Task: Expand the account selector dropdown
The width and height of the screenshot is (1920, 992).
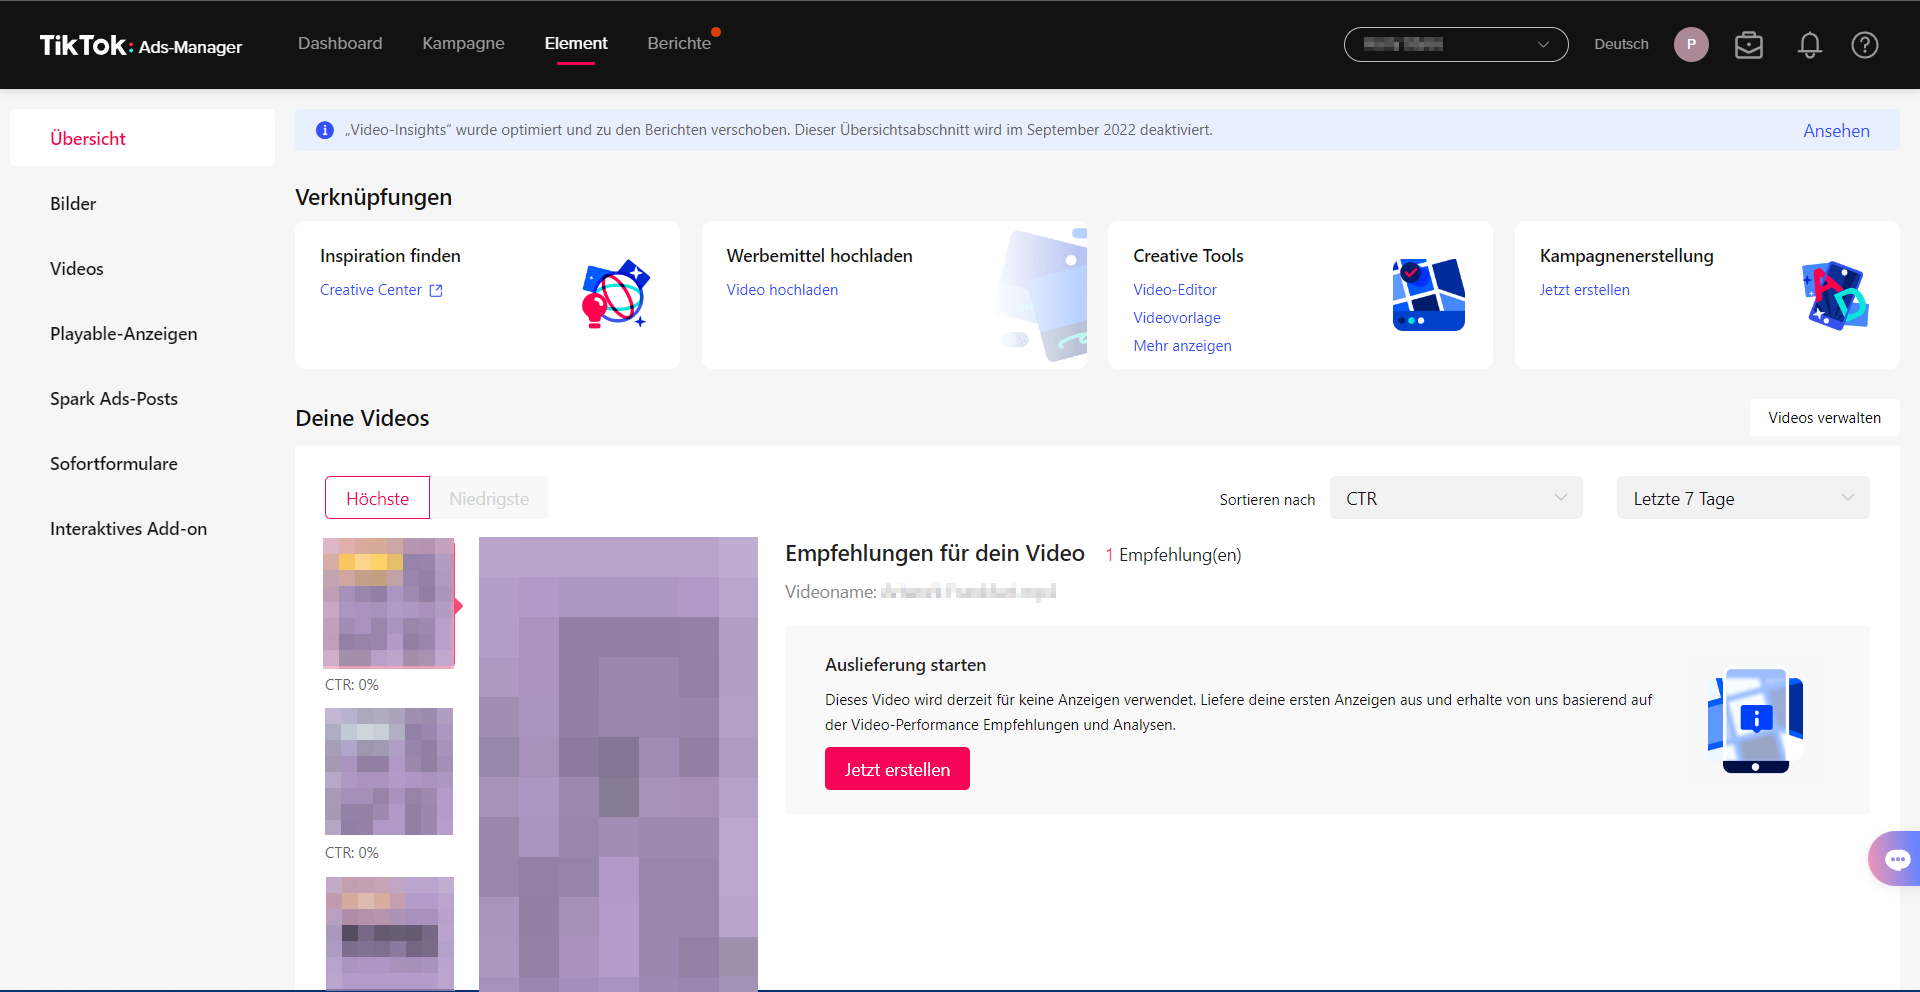Action: 1455,45
